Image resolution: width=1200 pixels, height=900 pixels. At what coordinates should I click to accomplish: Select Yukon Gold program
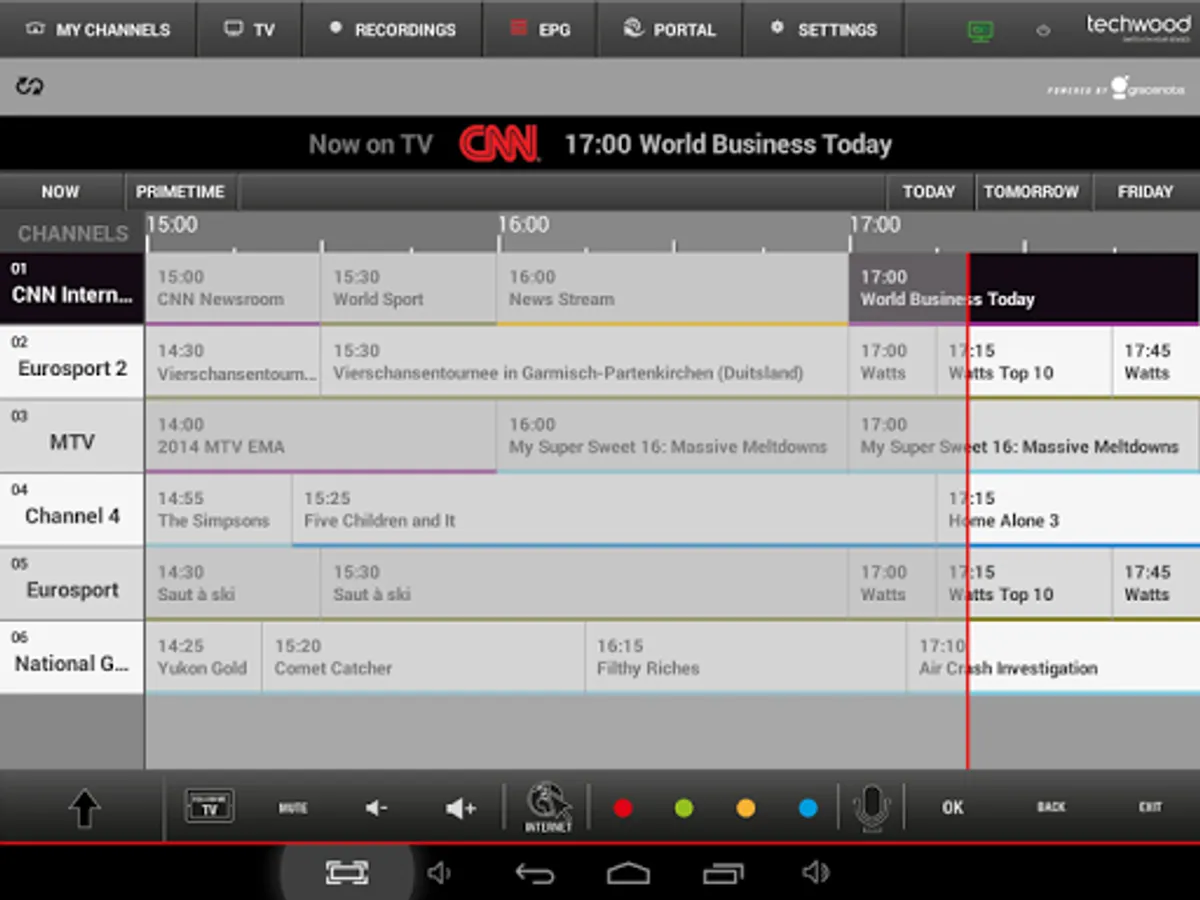(x=204, y=657)
